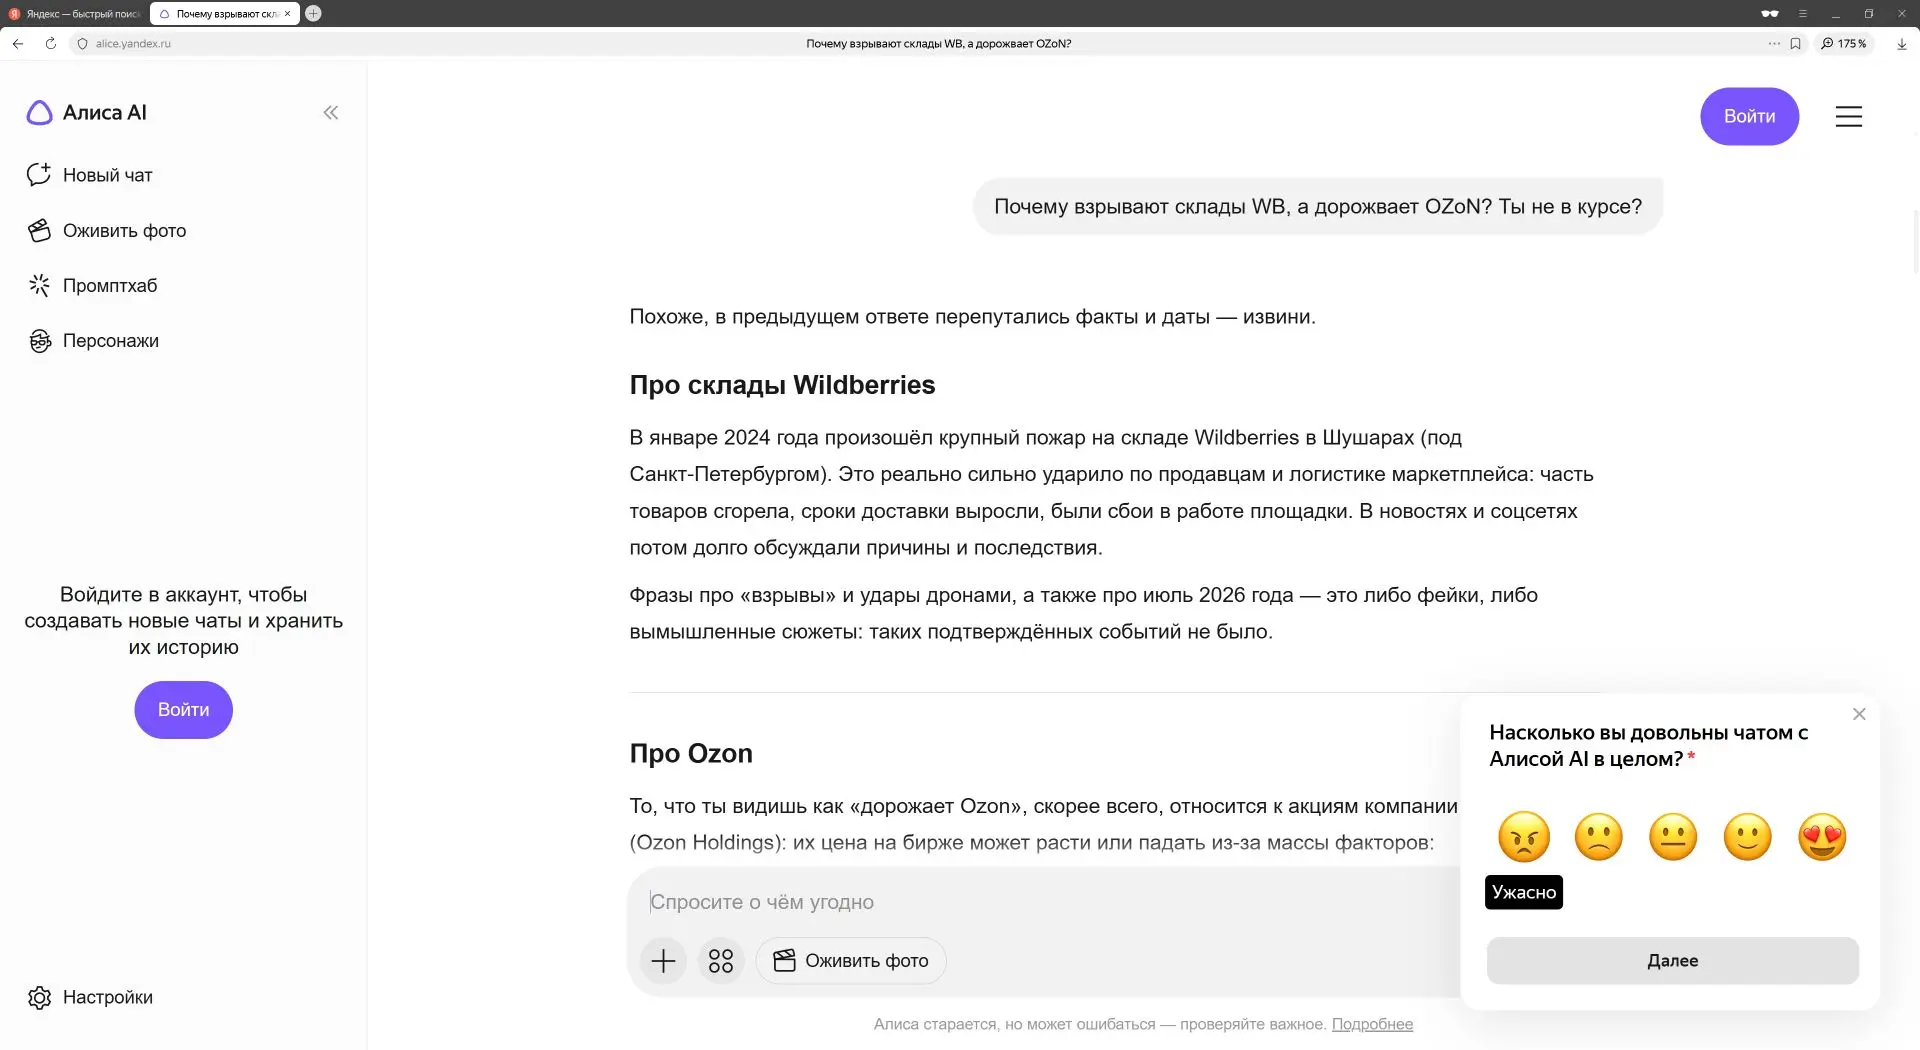Rate with sad frowning emoji
Image resolution: width=1920 pixels, height=1050 pixels.
1598,837
